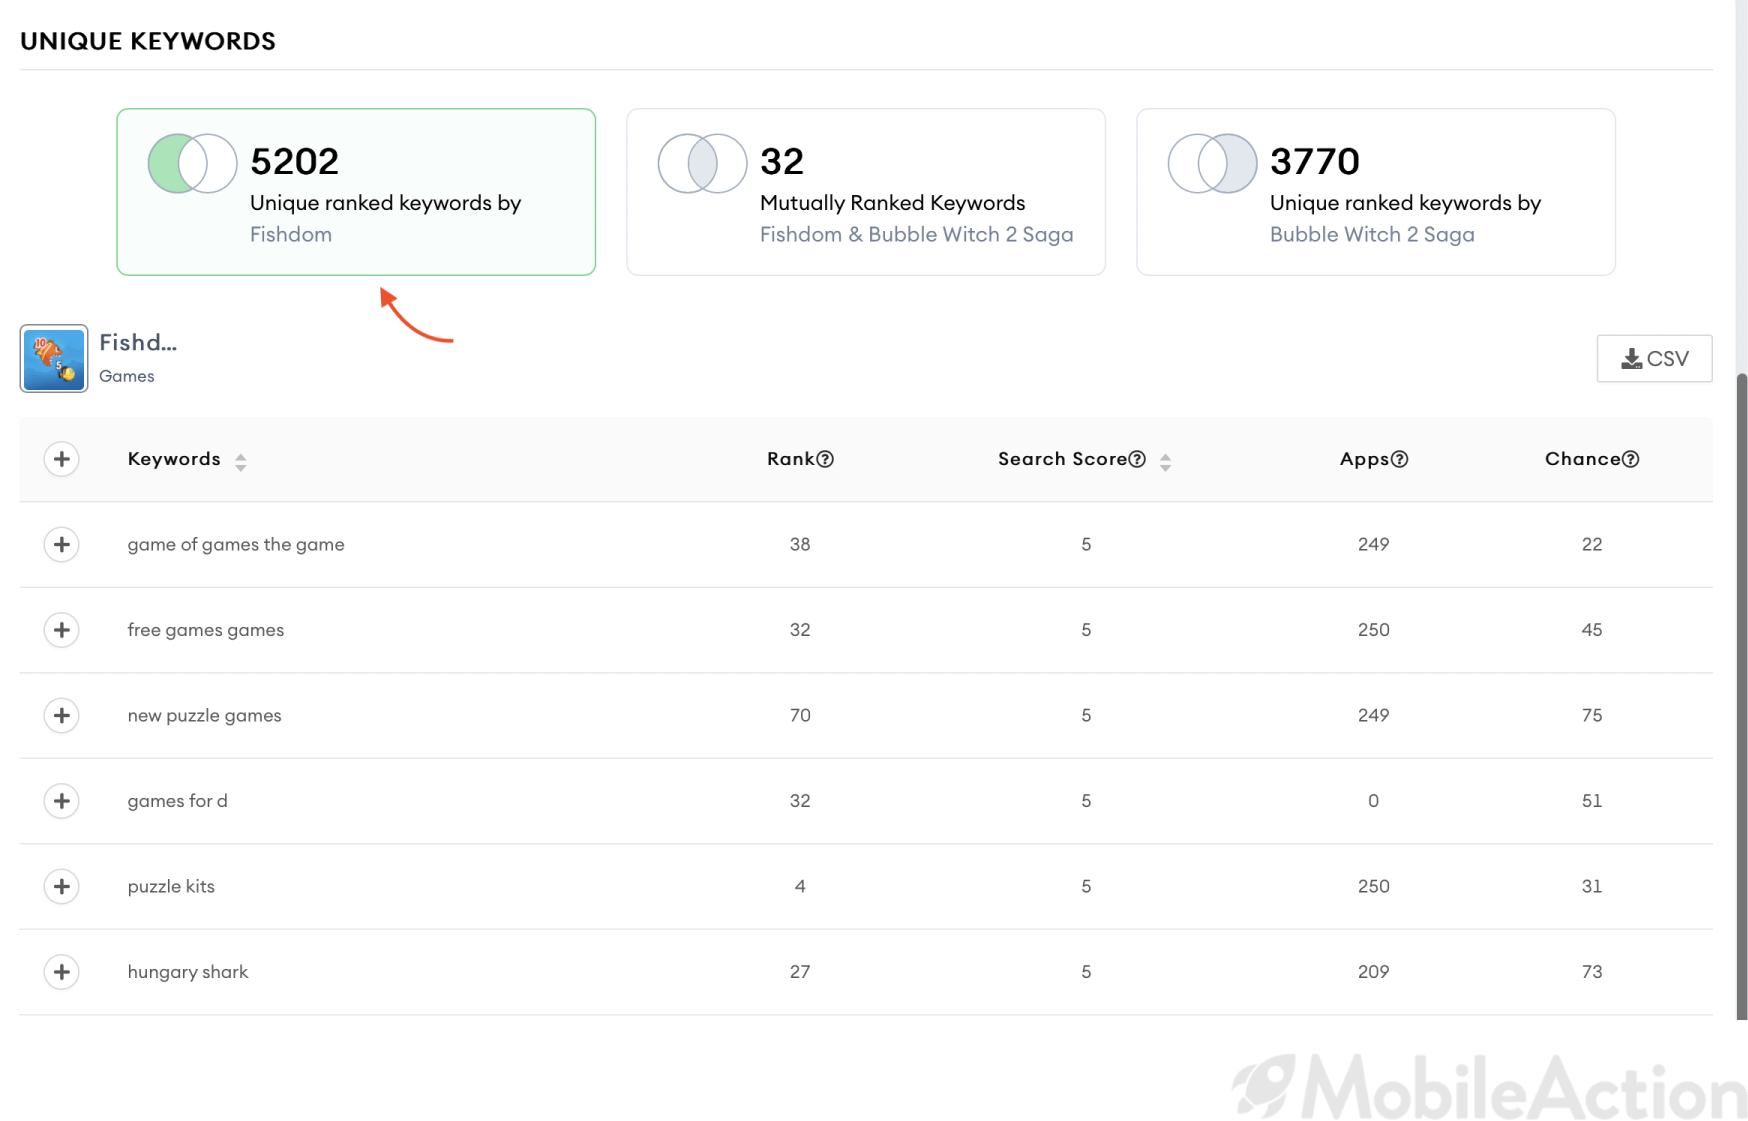Image resolution: width=1748 pixels, height=1121 pixels.
Task: Click apps value 209 for hungary shark
Action: (1373, 972)
